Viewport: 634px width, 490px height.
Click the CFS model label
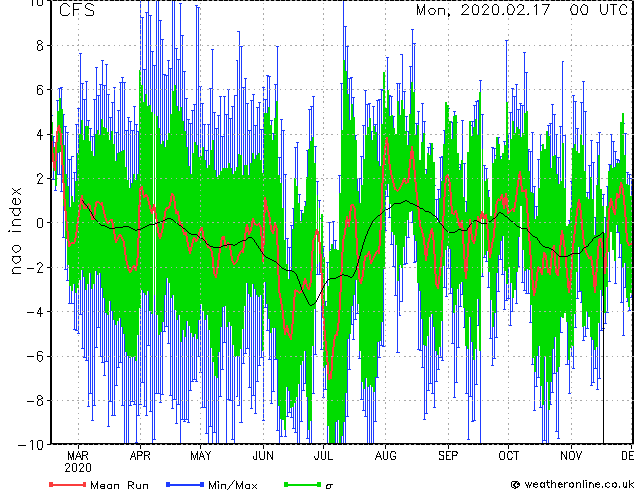77,10
